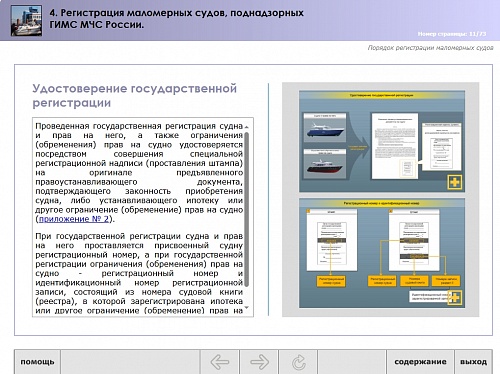
Task: Click the paragraph starting При государственной регистрации
Action: [139, 273]
